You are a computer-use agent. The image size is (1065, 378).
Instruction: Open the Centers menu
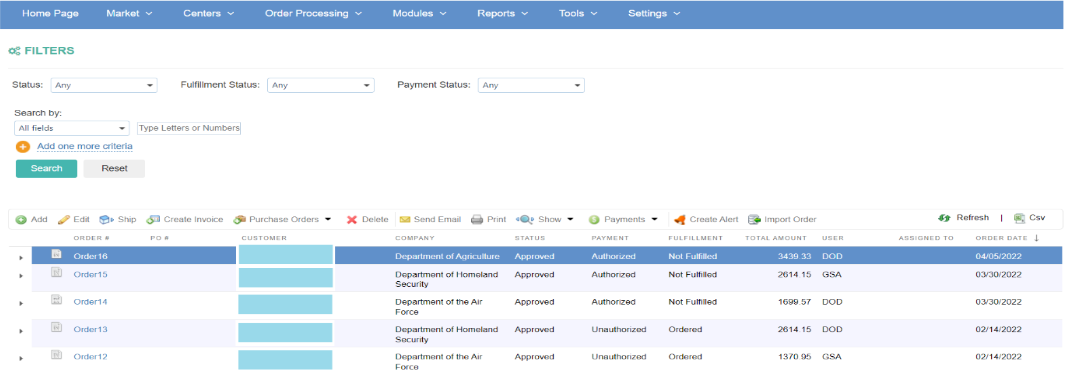coord(209,14)
